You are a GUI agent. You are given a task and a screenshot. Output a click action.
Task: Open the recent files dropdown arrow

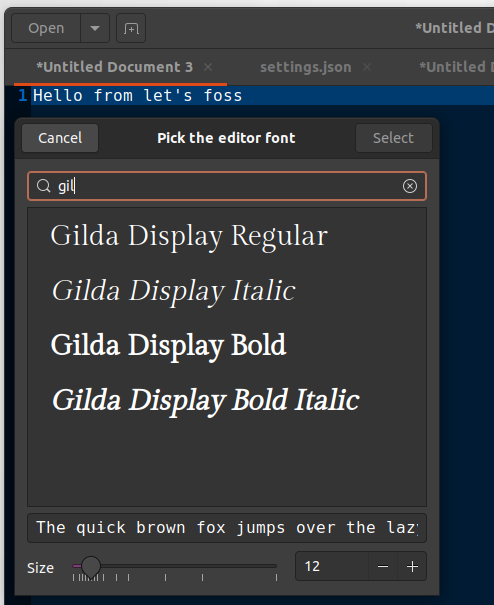(x=95, y=28)
